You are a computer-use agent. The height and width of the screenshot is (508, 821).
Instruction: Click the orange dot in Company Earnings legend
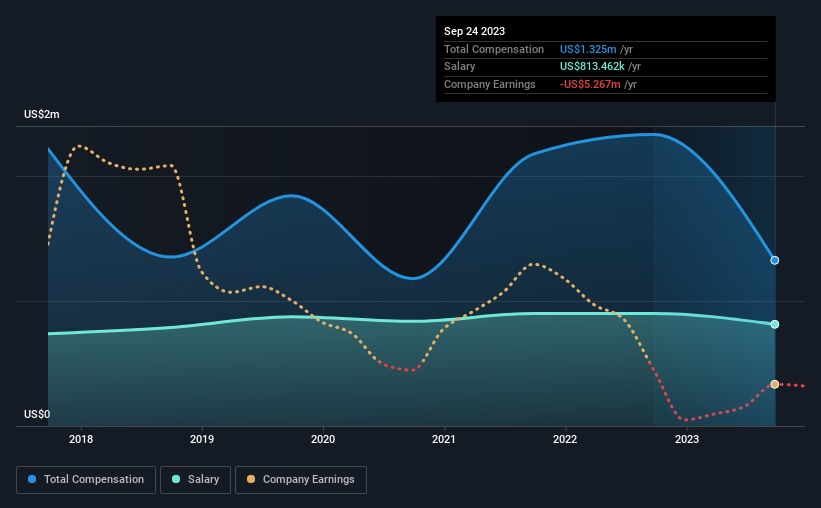click(251, 479)
